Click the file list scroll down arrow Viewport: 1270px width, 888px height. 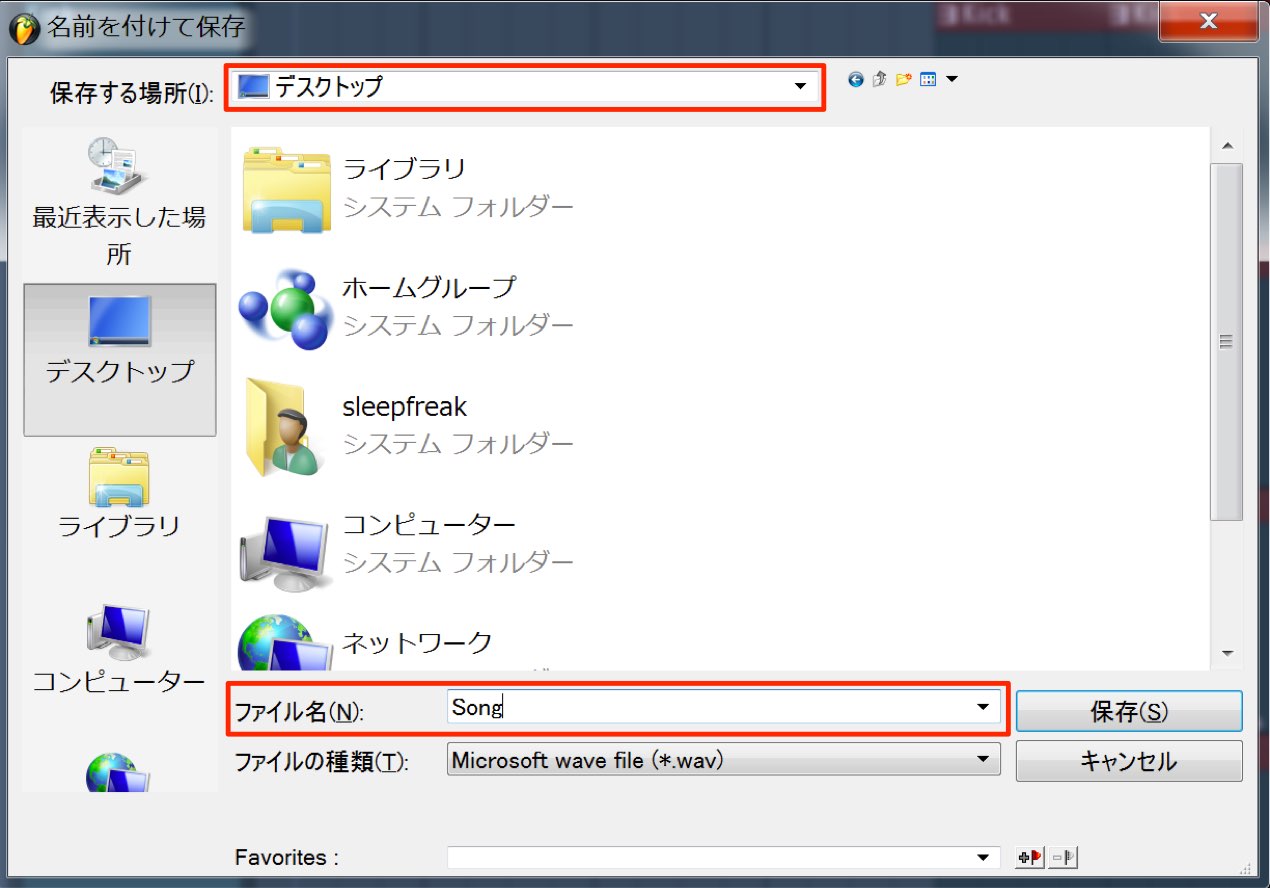(1227, 653)
